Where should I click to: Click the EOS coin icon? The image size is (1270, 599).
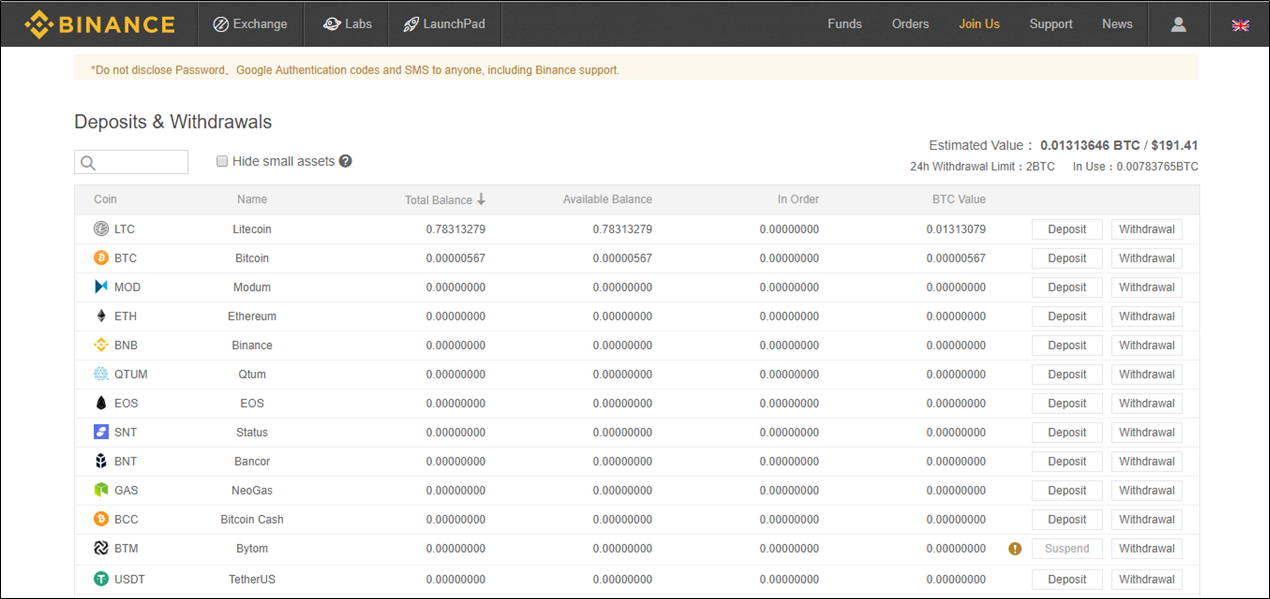click(101, 403)
